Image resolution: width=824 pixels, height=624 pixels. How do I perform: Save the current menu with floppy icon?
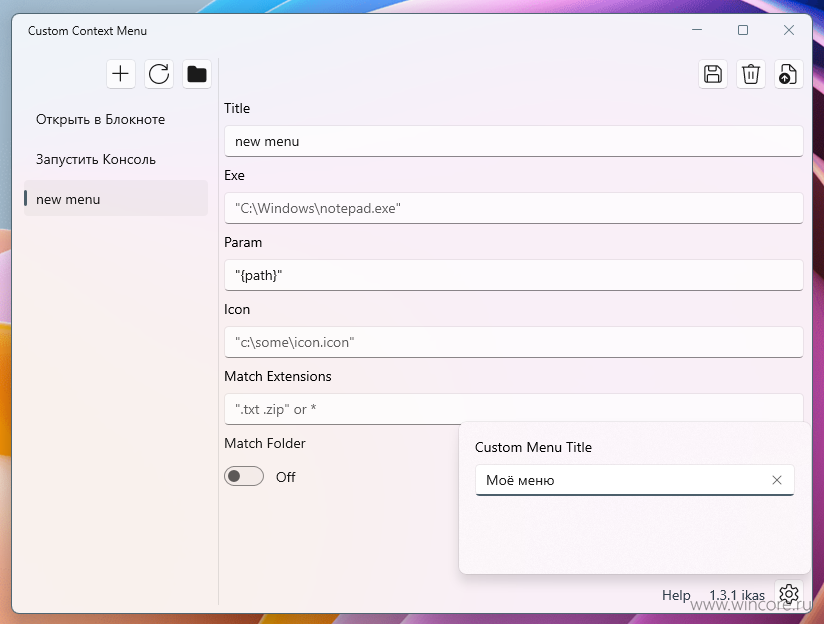[x=713, y=74]
